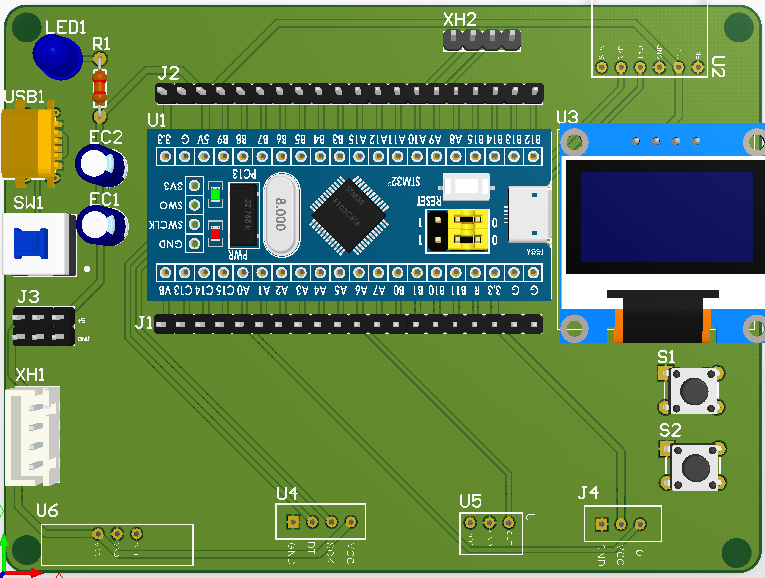Click the U1 designator label
Viewport: 765px width, 578px height.
pyautogui.click(x=157, y=120)
